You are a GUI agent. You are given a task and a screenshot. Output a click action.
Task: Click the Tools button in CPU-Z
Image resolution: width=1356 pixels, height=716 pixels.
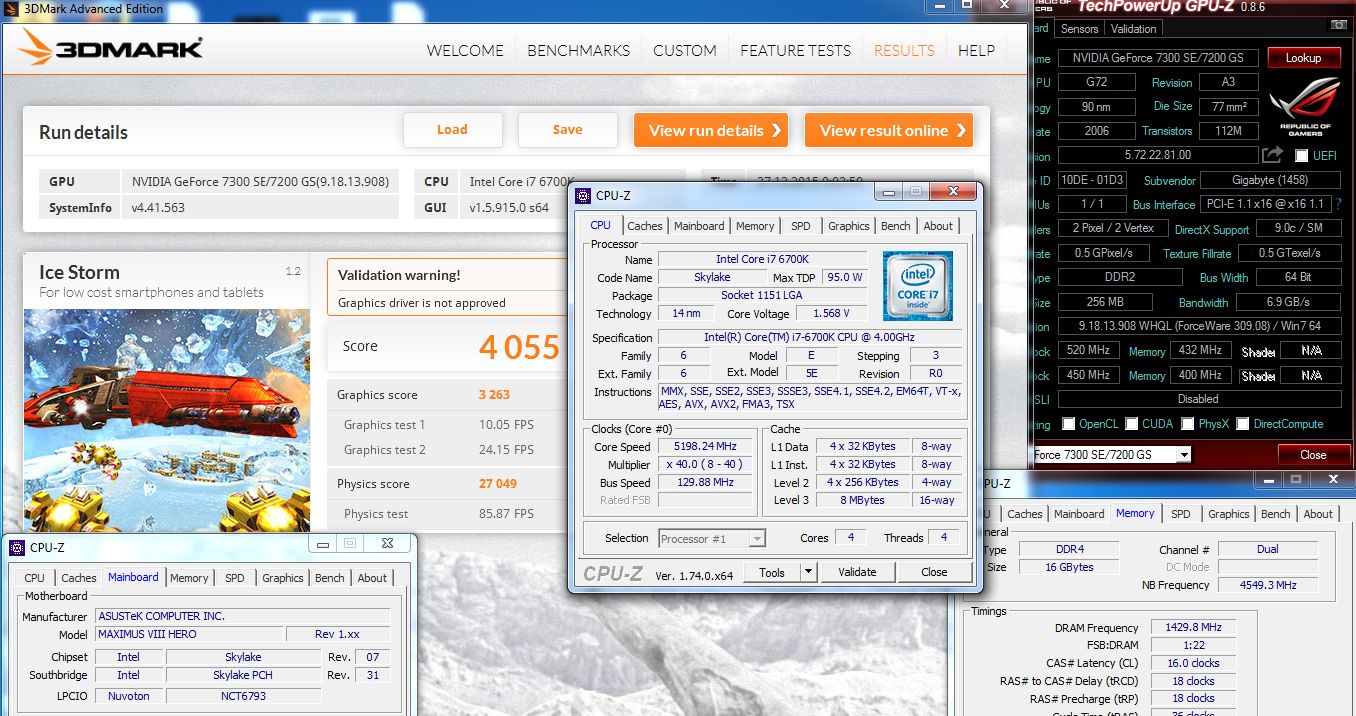click(x=772, y=572)
